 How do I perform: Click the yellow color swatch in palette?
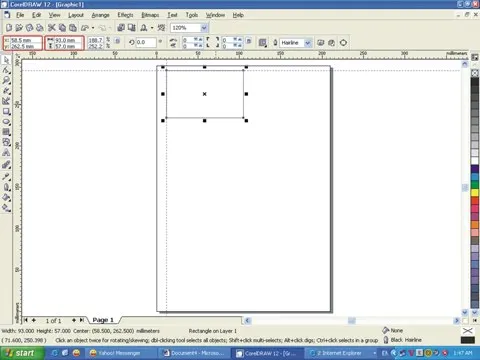(475, 192)
